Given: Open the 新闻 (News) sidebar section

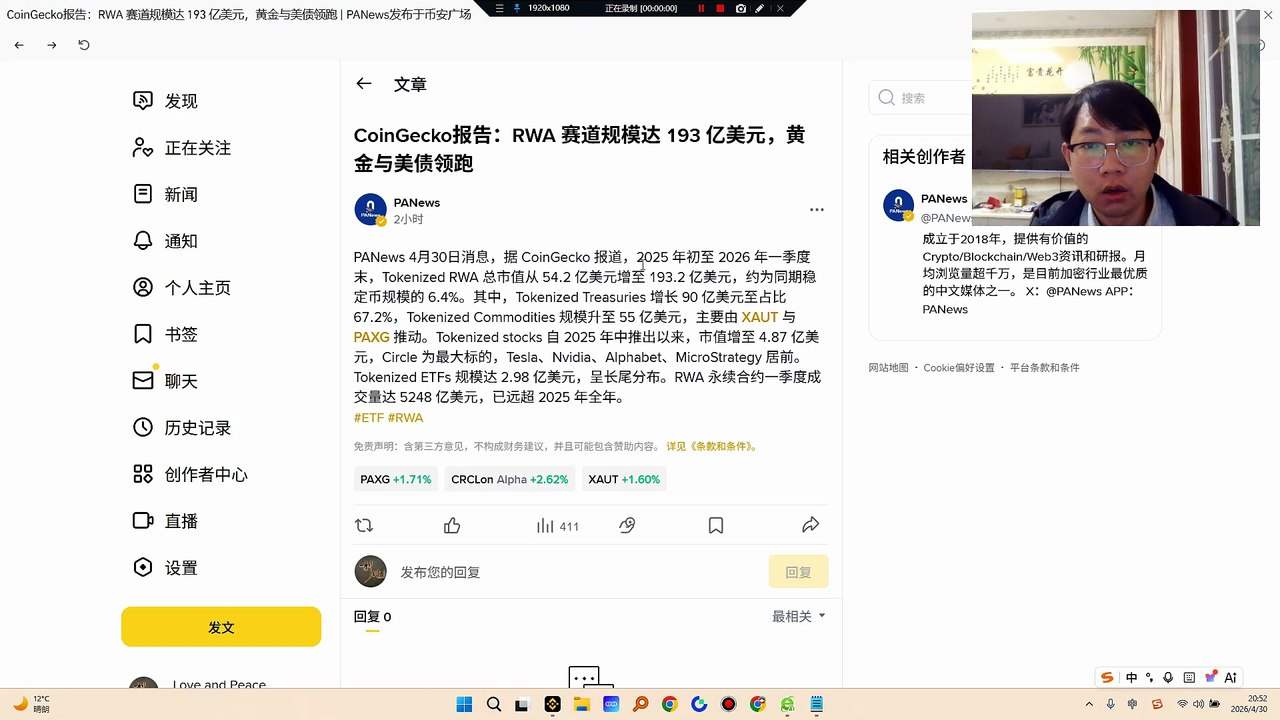Looking at the screenshot, I should point(166,194).
